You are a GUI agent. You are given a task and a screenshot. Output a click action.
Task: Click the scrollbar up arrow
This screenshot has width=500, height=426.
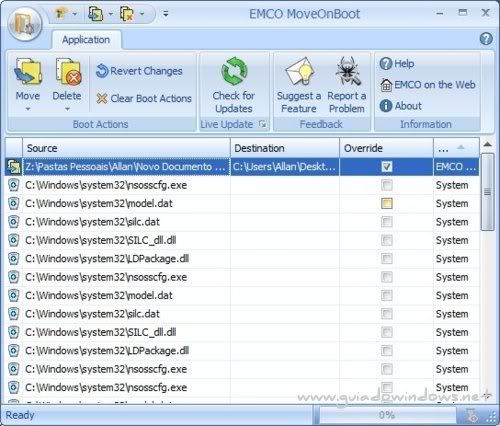coord(488,145)
